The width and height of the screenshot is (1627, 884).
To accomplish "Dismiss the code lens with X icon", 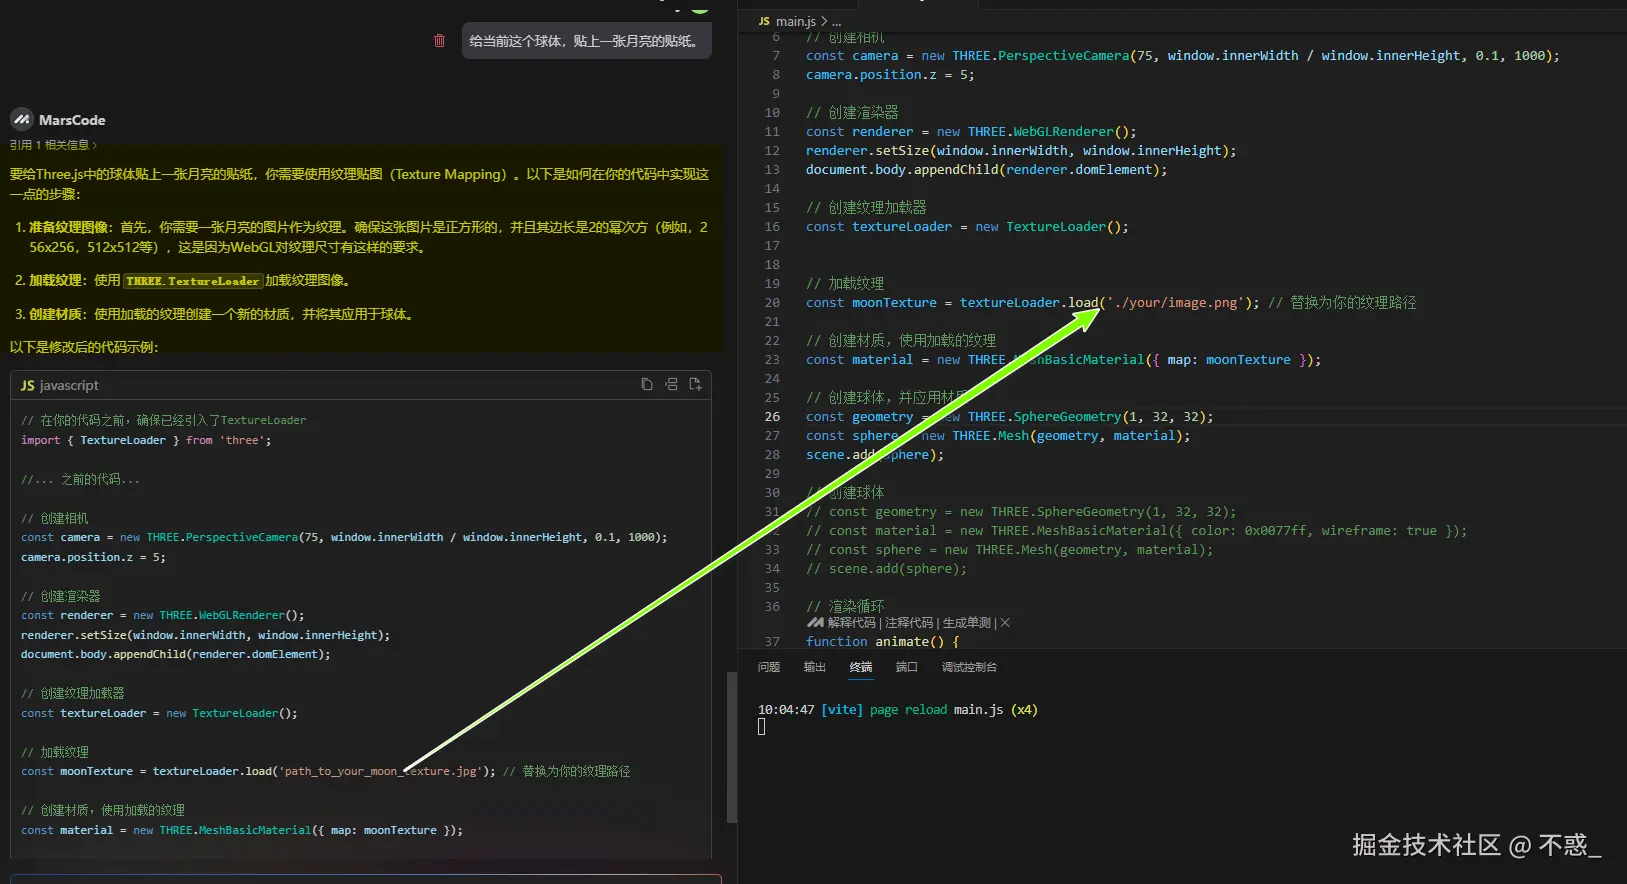I will (1005, 622).
